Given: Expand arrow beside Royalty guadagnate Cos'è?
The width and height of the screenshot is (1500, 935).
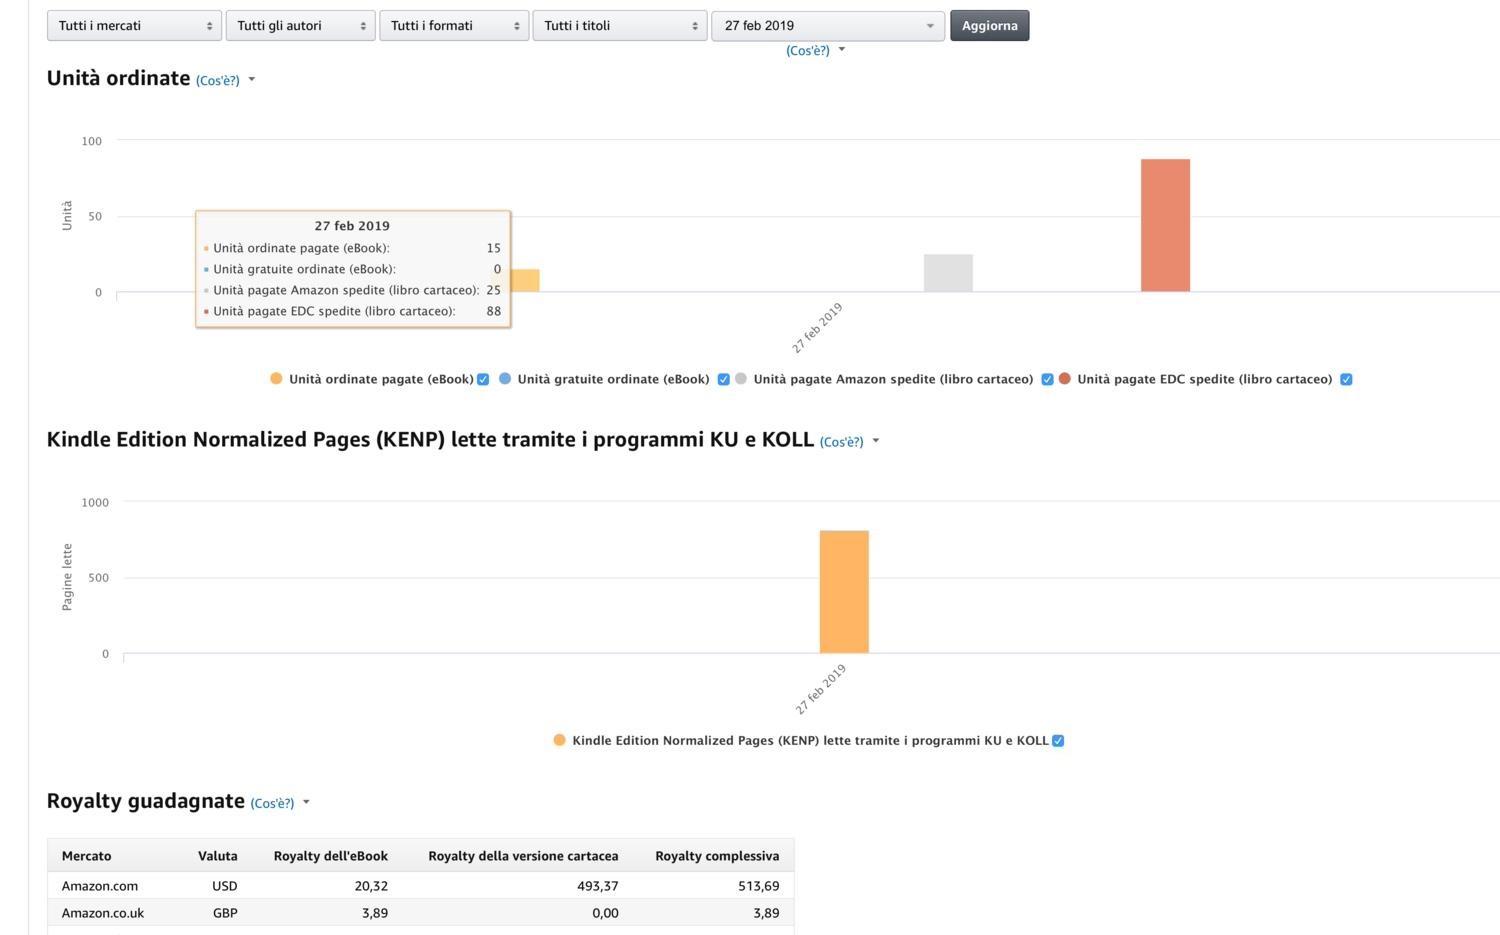Looking at the screenshot, I should (306, 802).
